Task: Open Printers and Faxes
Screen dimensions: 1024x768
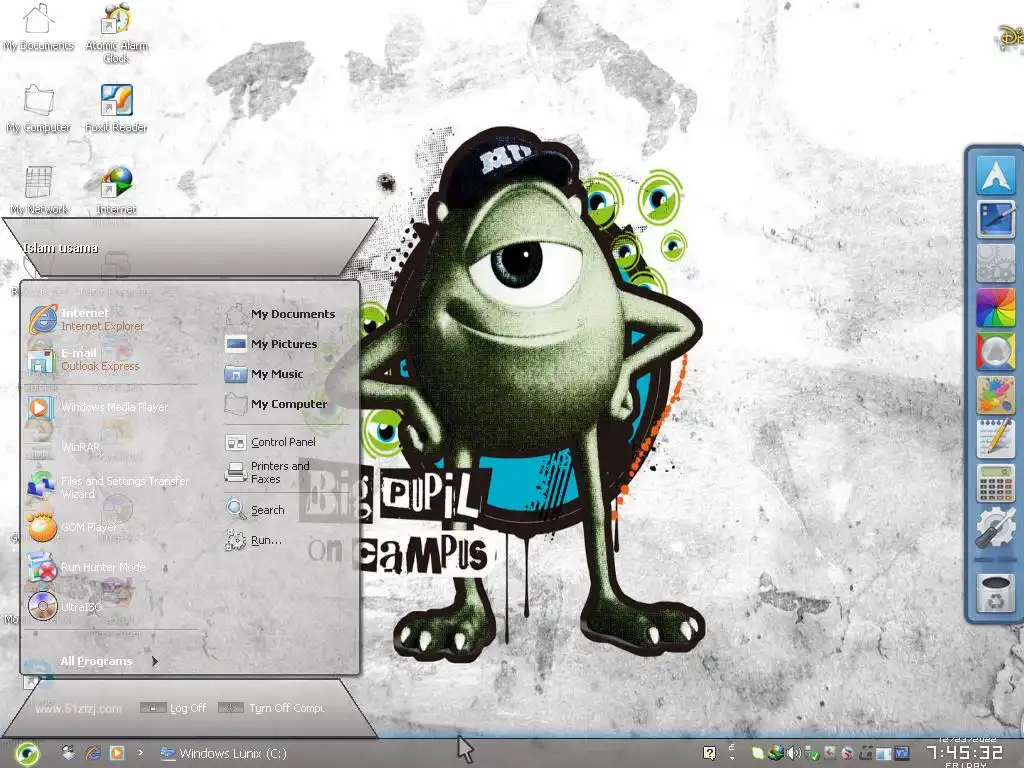Action: point(268,472)
